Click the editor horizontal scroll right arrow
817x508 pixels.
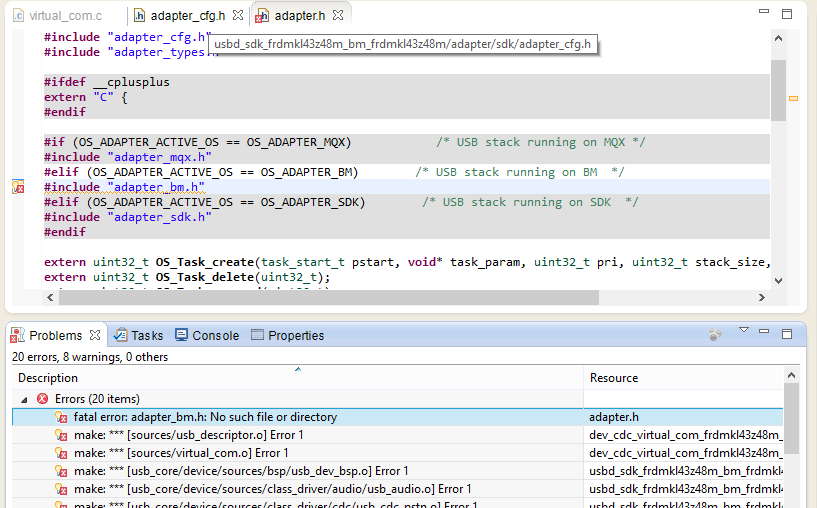pos(762,298)
